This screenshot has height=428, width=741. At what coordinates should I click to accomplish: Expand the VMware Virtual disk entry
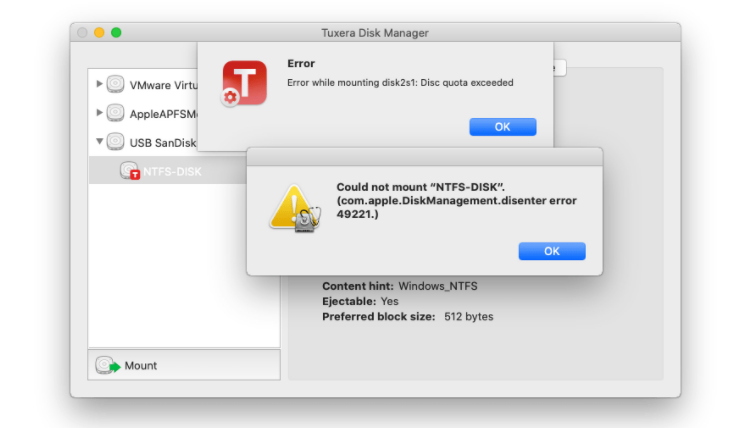coord(99,84)
